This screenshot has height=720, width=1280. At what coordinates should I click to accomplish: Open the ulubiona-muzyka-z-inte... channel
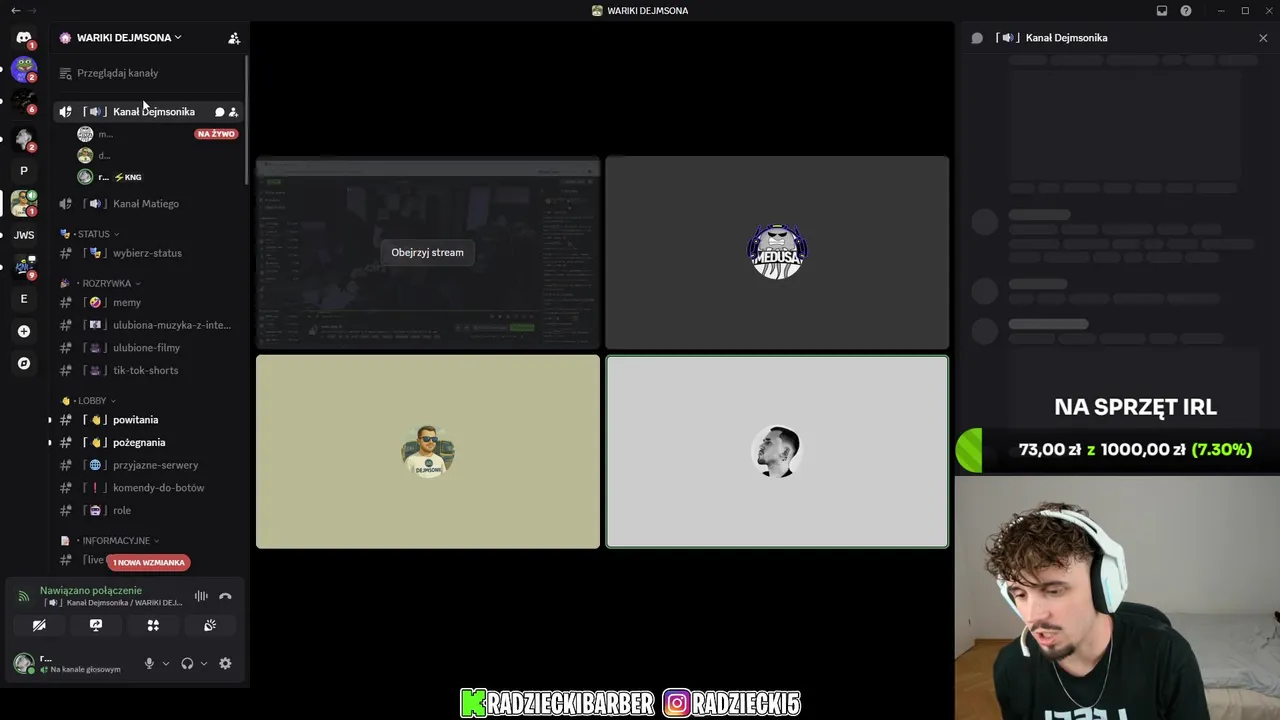click(148, 325)
